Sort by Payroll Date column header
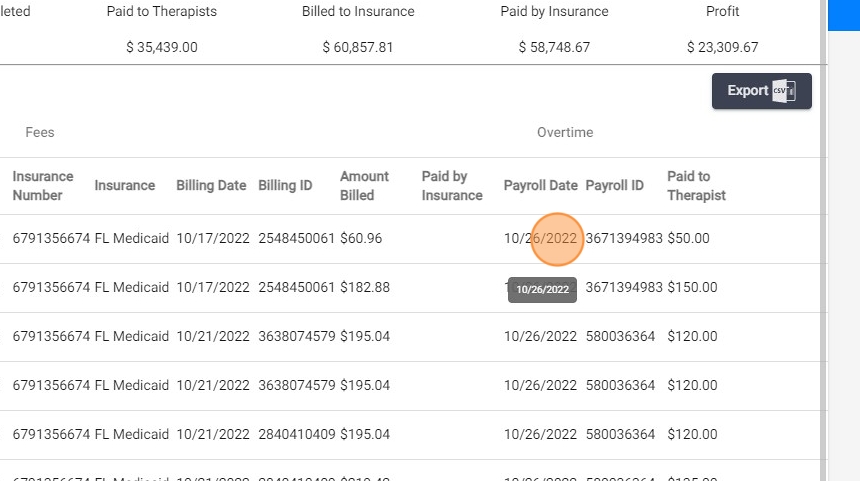 click(540, 186)
